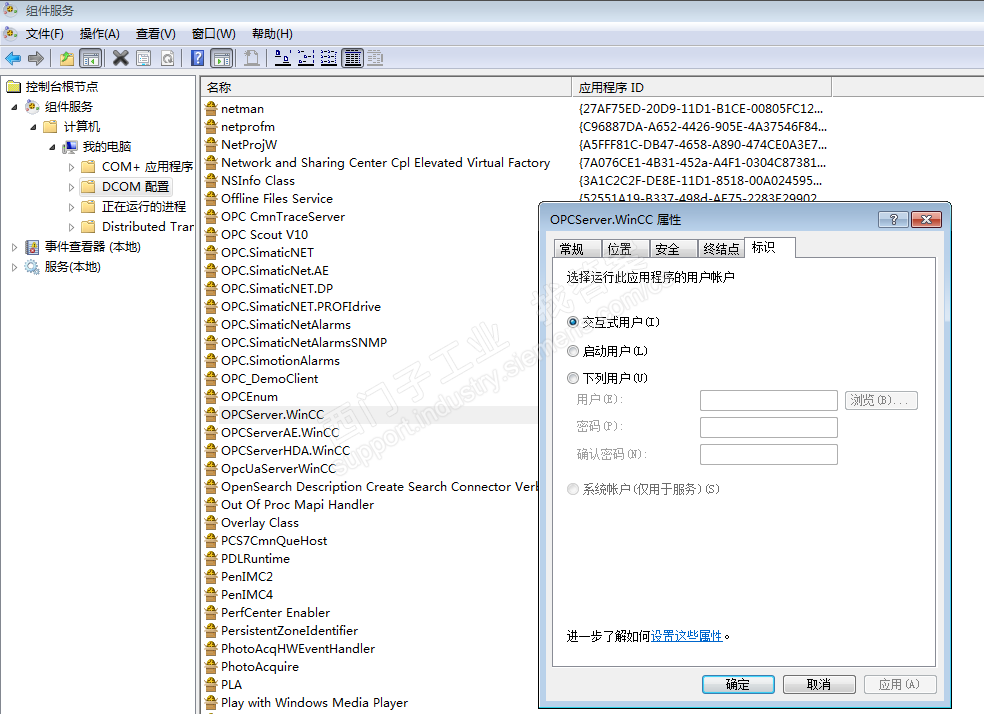Go up one level with folder icon
The image size is (984, 714).
(67, 58)
